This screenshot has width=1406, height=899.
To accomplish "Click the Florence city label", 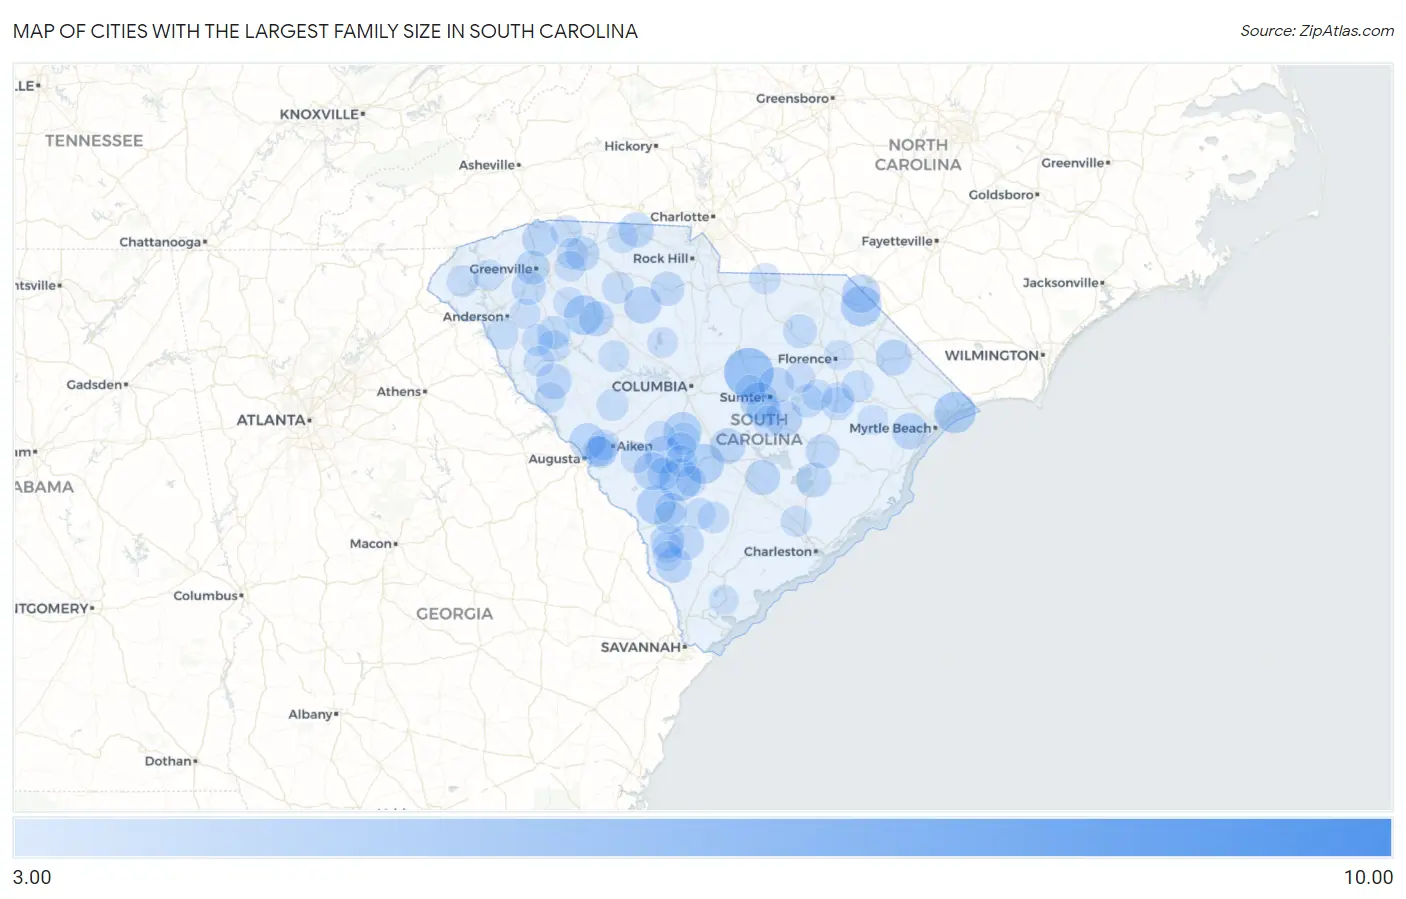I will 805,359.
